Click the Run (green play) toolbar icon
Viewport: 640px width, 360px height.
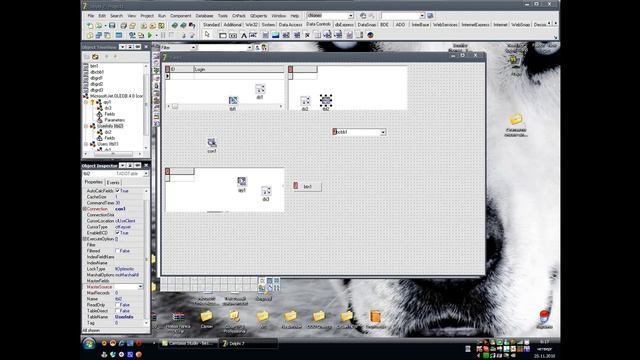point(150,36)
